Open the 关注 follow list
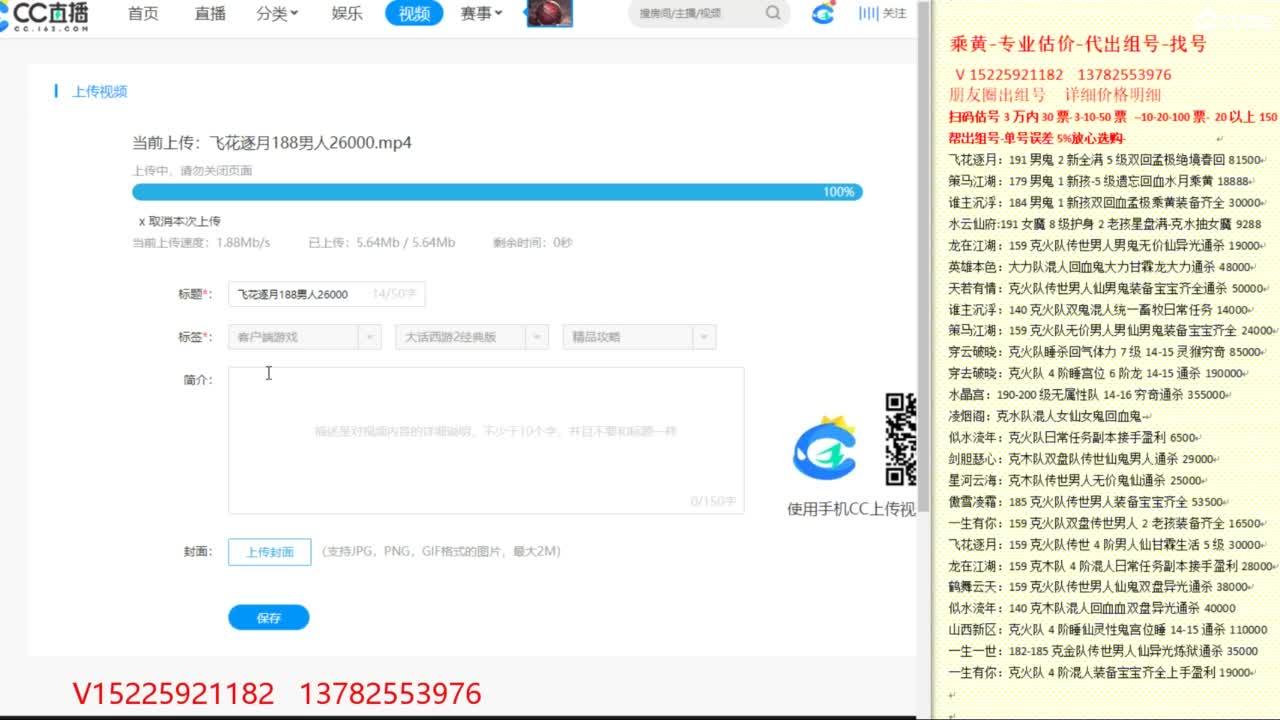 883,14
